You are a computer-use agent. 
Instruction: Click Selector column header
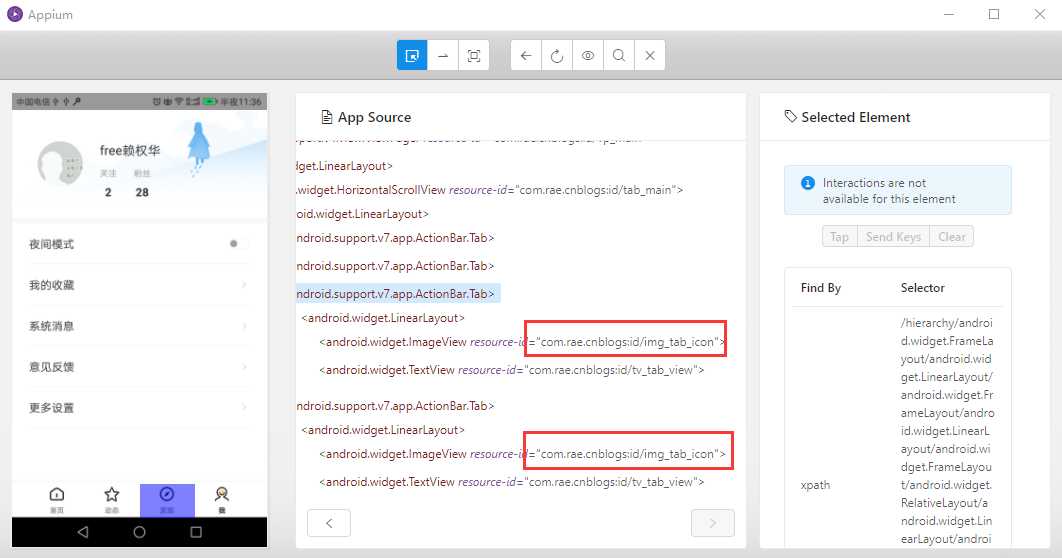tap(922, 288)
